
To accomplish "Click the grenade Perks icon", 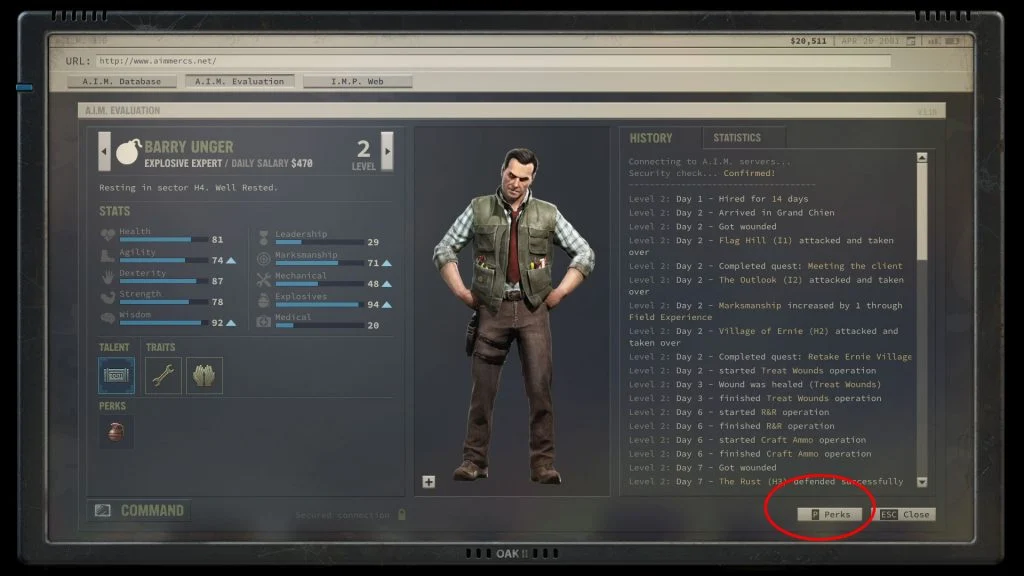I will click(115, 432).
